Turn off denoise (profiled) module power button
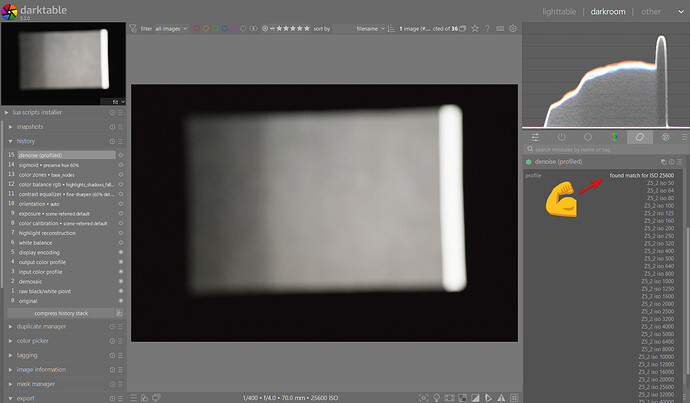 pyautogui.click(x=529, y=161)
